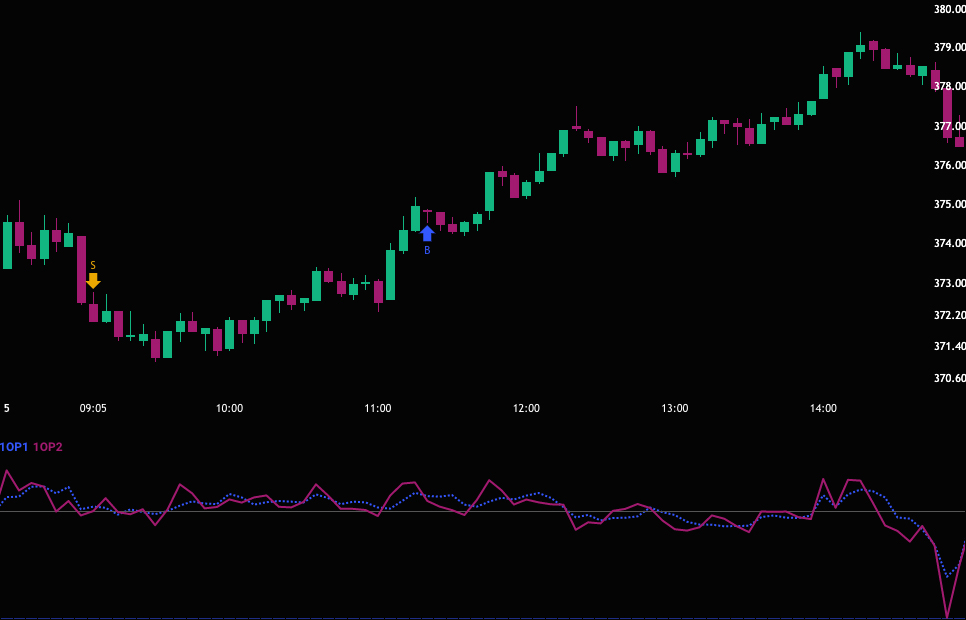Click the 374.00 price axis label
This screenshot has width=966, height=620.
coord(950,243)
